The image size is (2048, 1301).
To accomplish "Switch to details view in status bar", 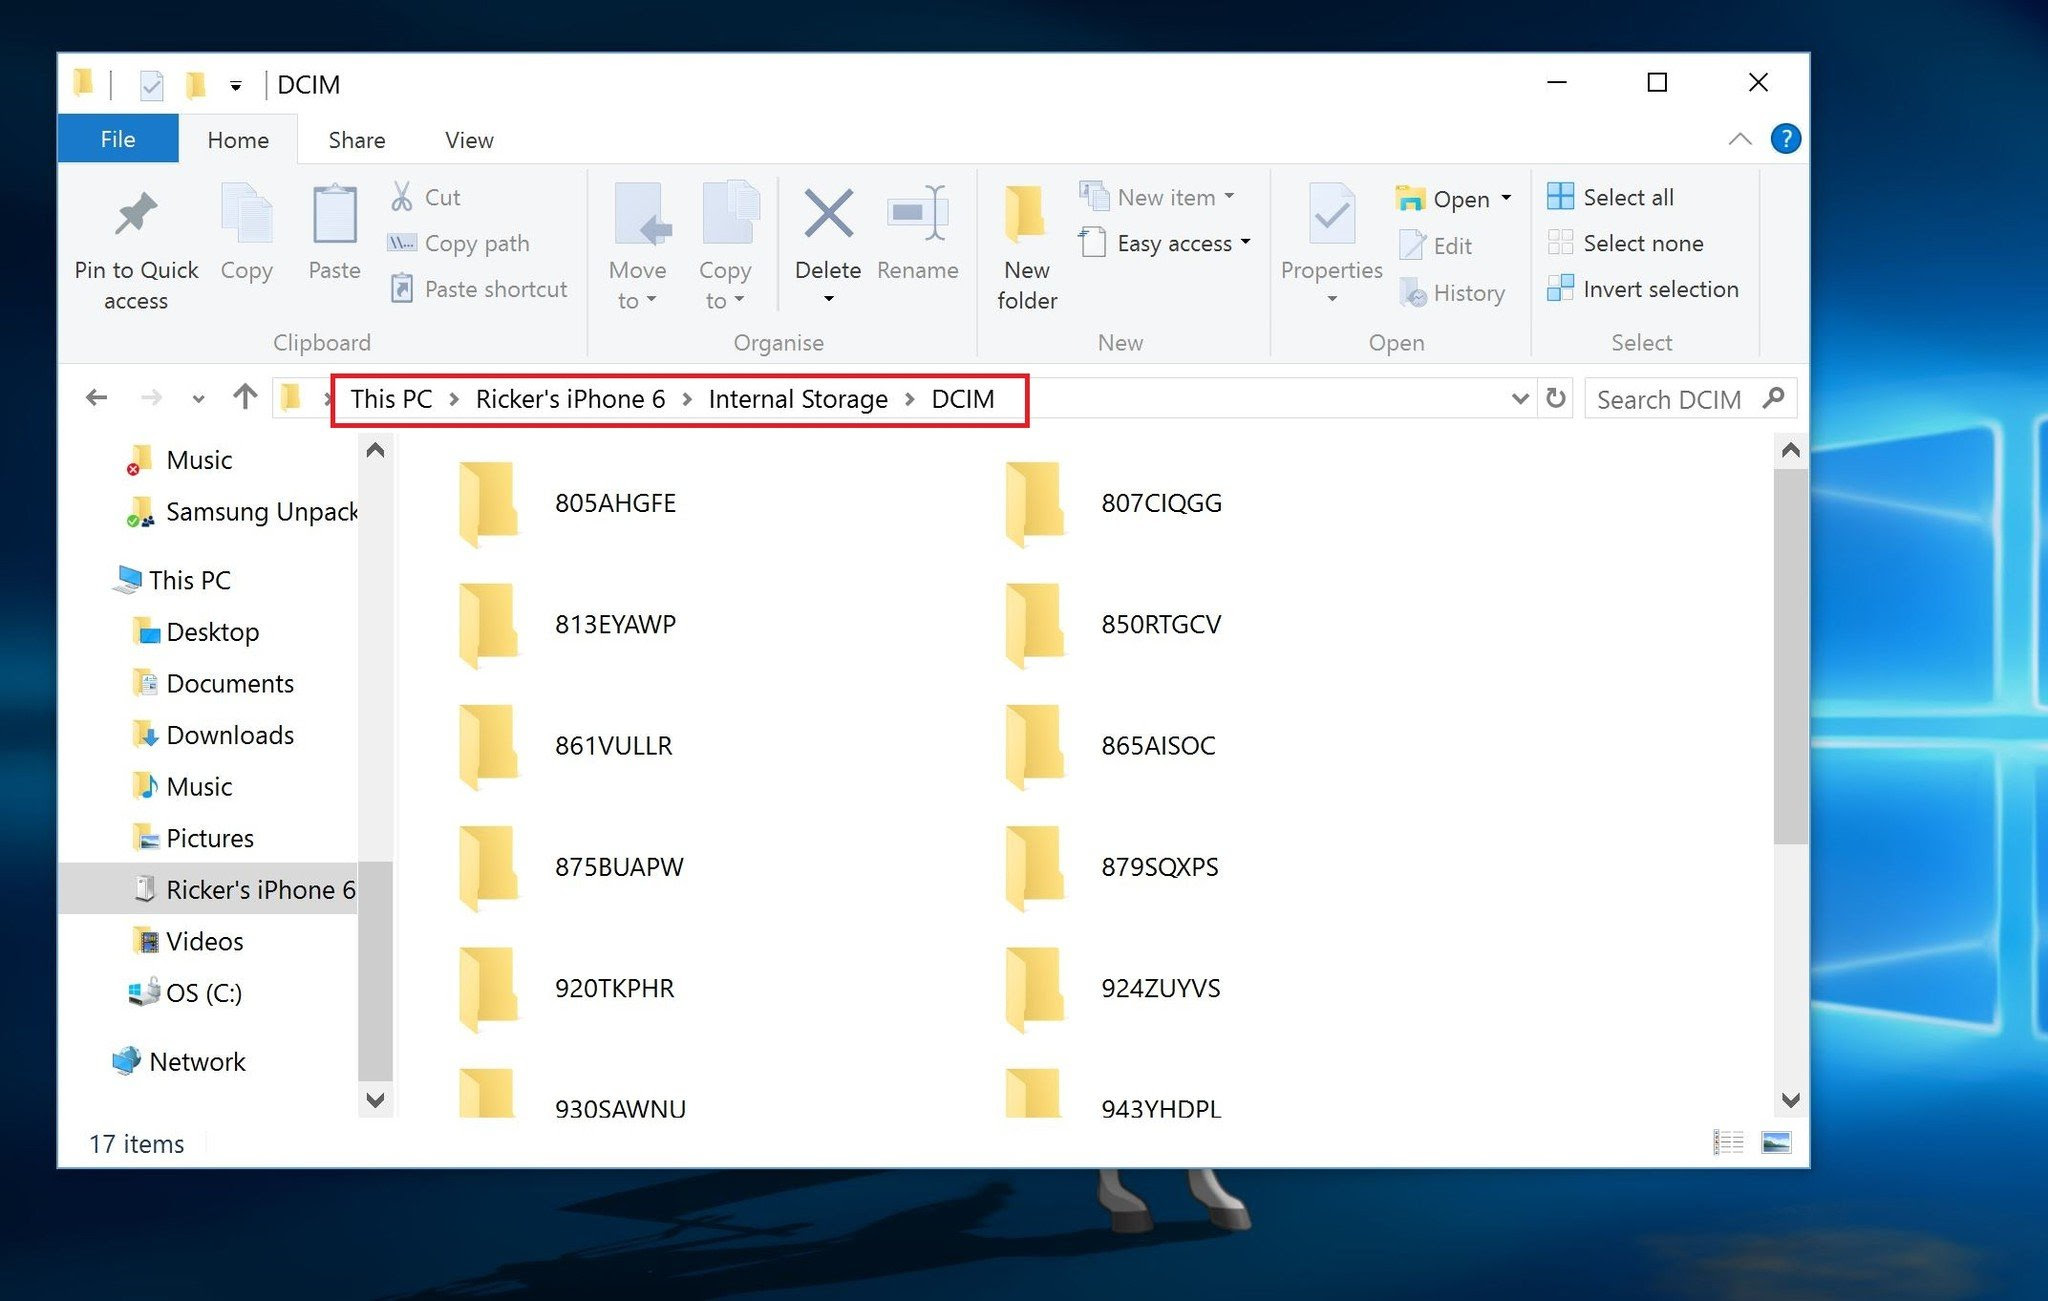I will pos(1729,1142).
